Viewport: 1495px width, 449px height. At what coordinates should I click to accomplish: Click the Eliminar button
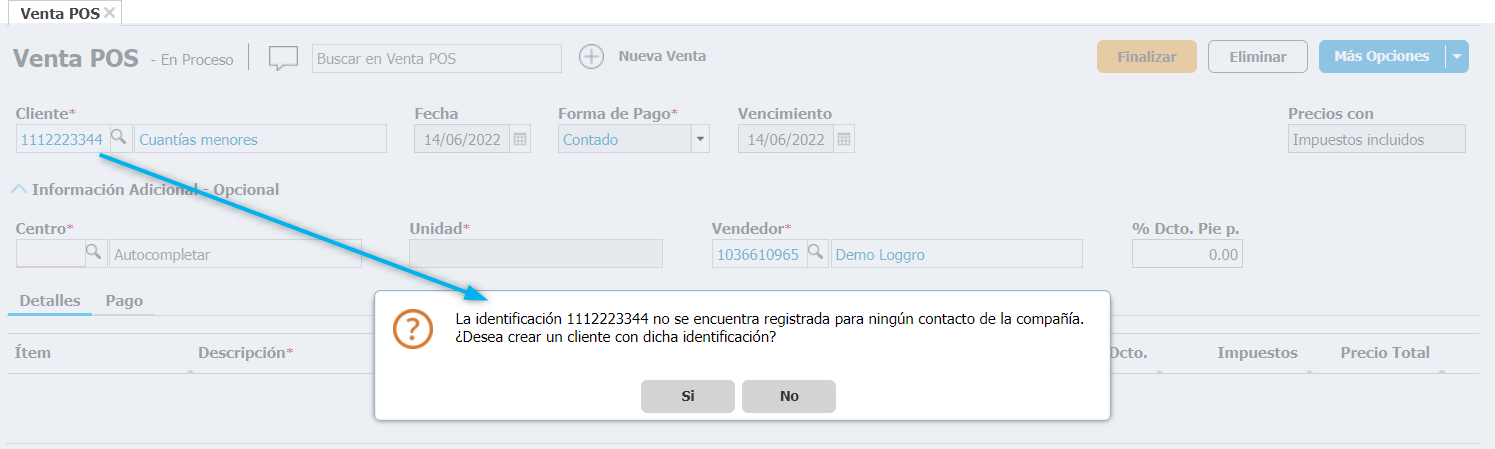coord(1258,57)
